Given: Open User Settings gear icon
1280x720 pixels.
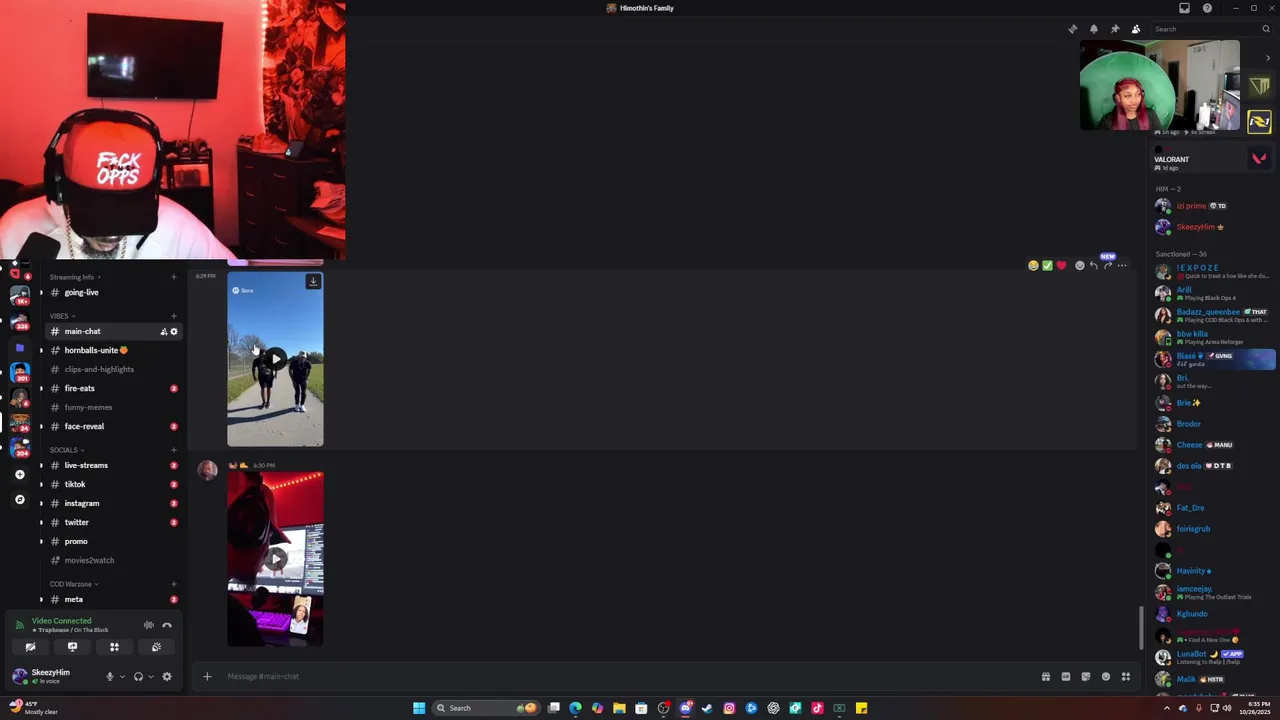Looking at the screenshot, I should pos(167,676).
